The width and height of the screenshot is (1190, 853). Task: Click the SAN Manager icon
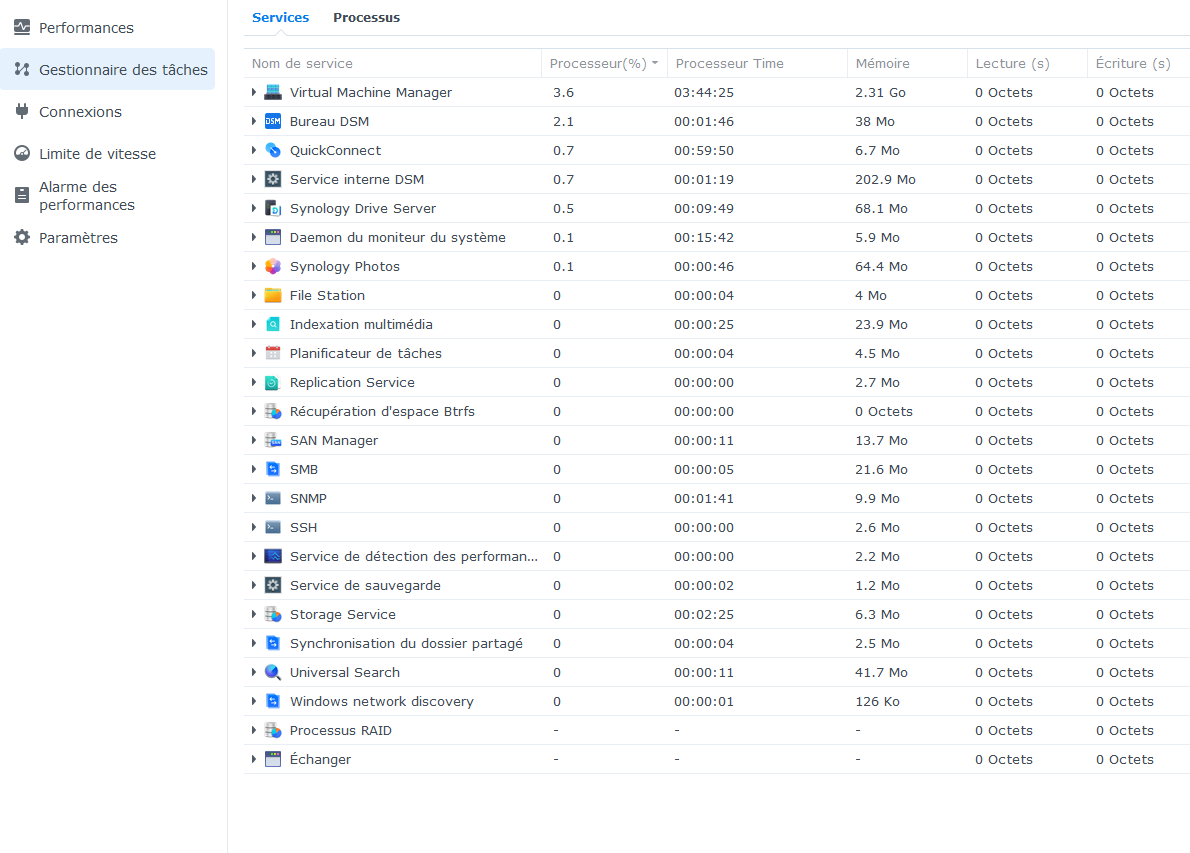[x=273, y=440]
